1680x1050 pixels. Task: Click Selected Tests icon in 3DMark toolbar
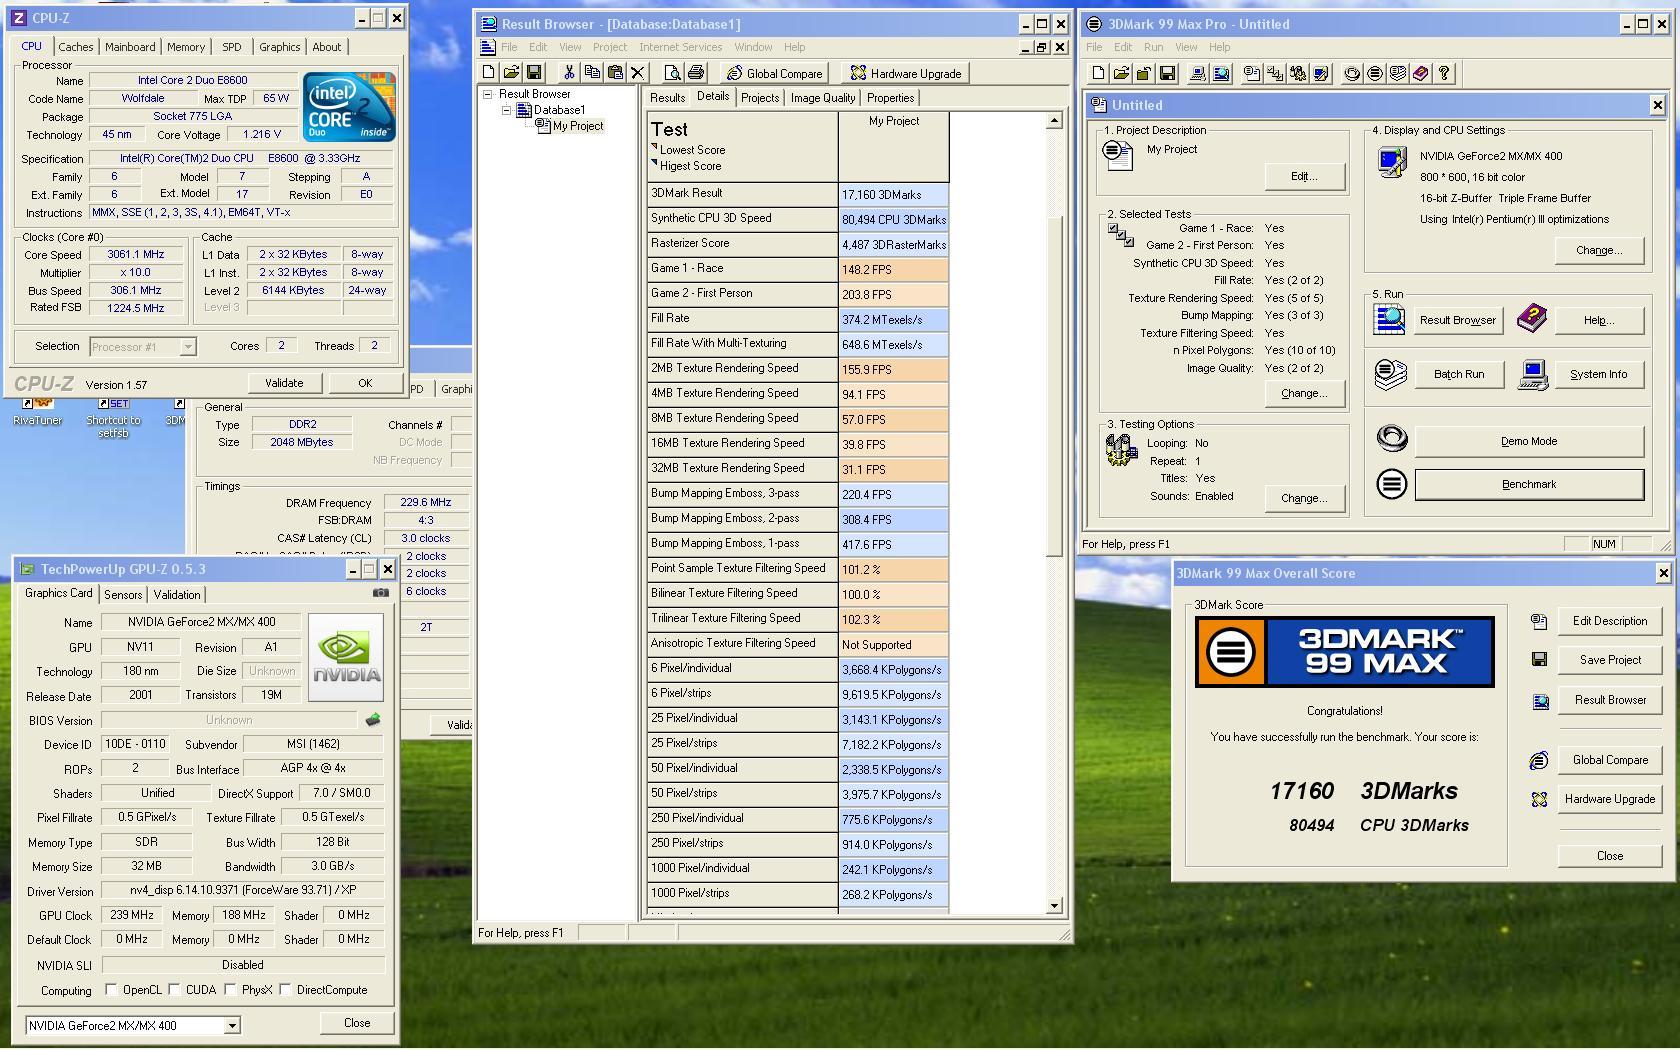[x=1275, y=73]
